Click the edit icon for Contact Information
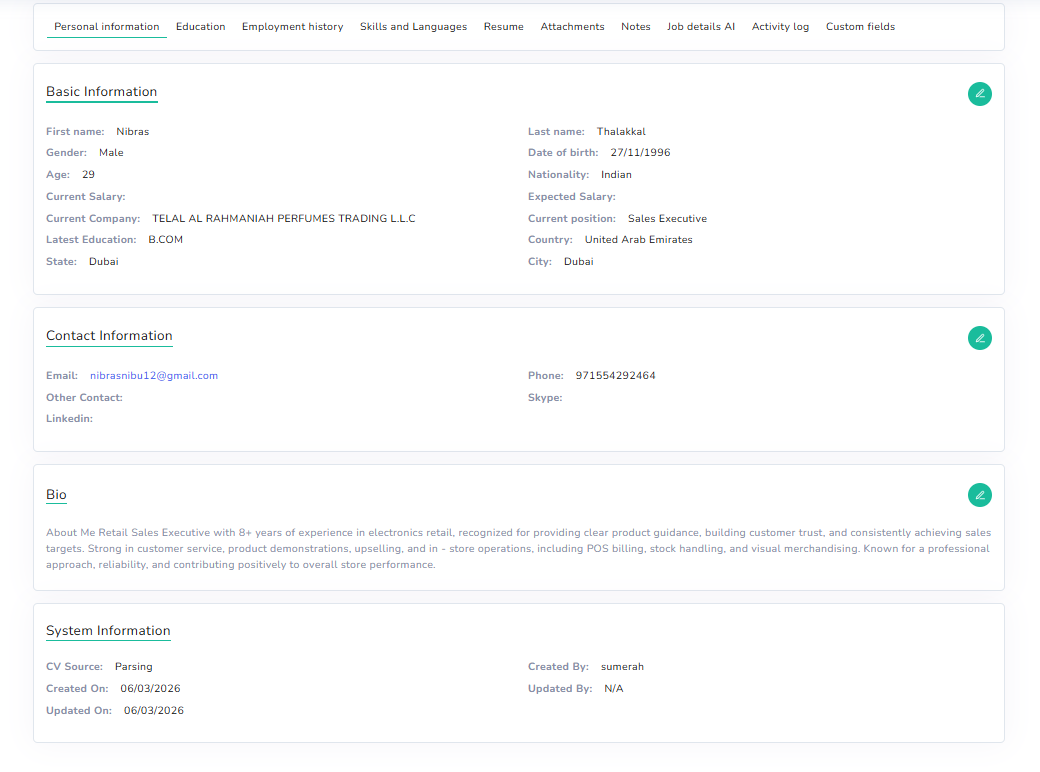This screenshot has width=1040, height=772. pos(979,338)
